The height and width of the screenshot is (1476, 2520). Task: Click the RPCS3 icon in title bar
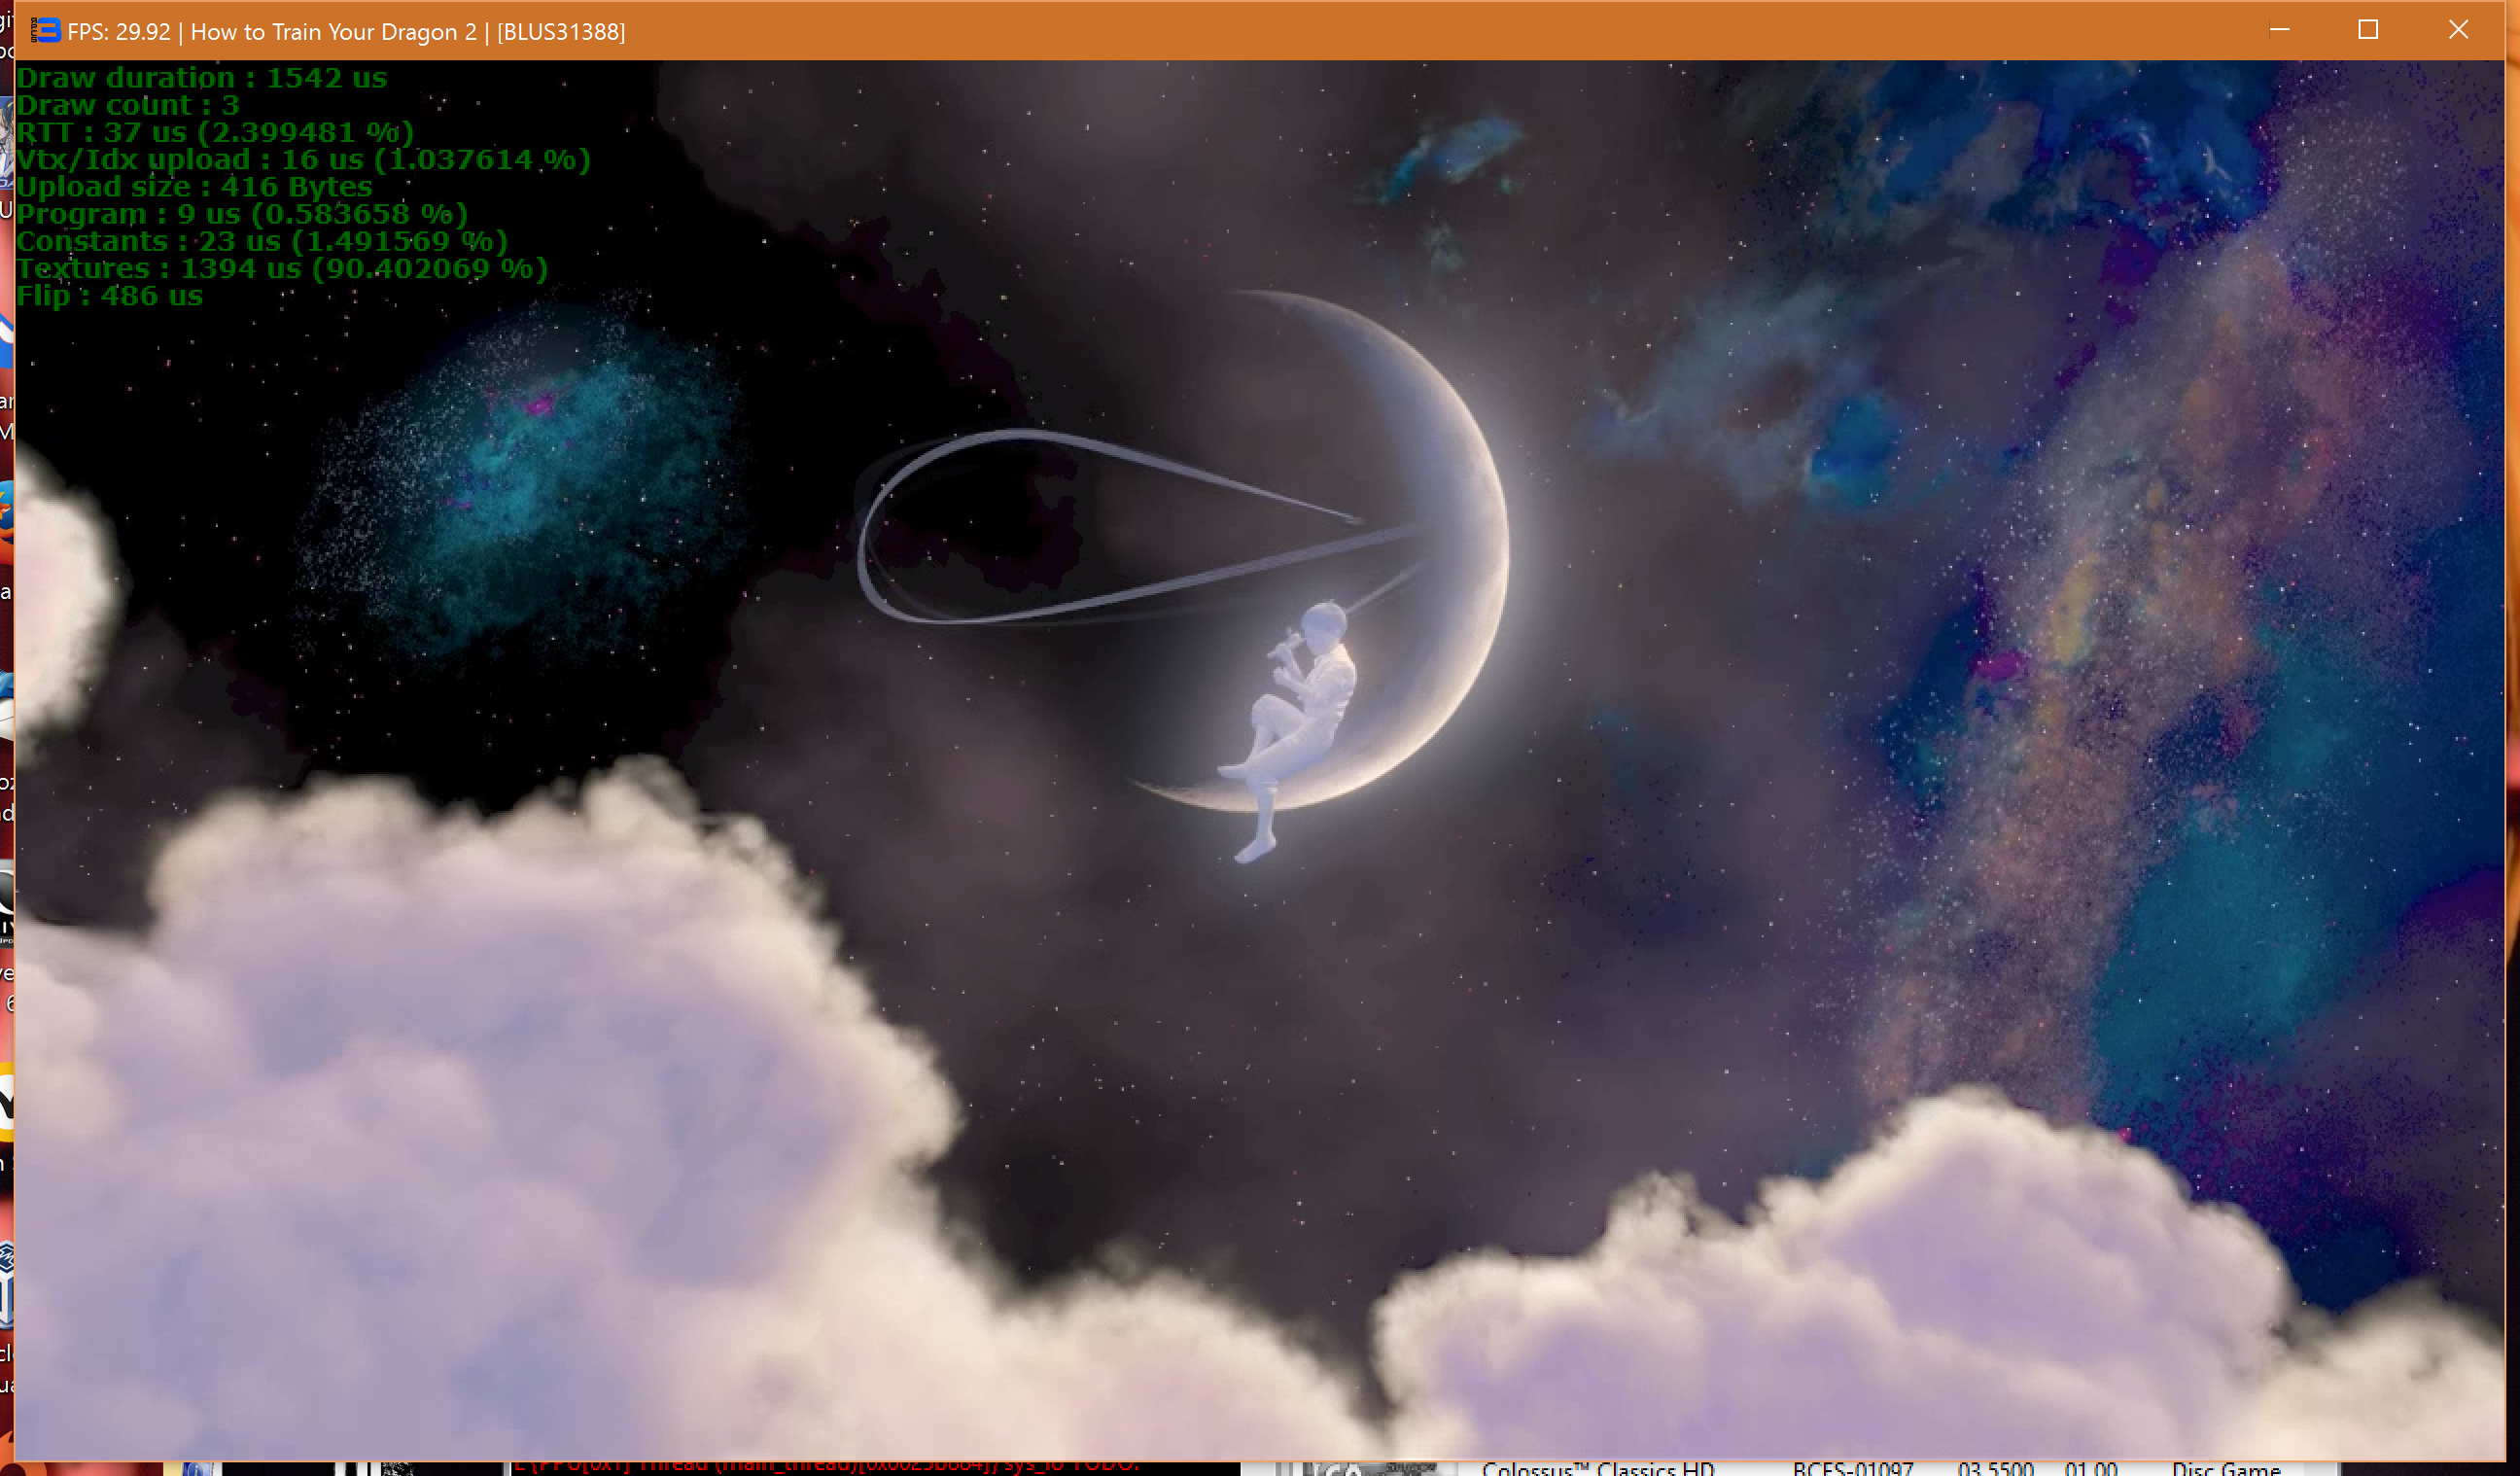click(46, 31)
